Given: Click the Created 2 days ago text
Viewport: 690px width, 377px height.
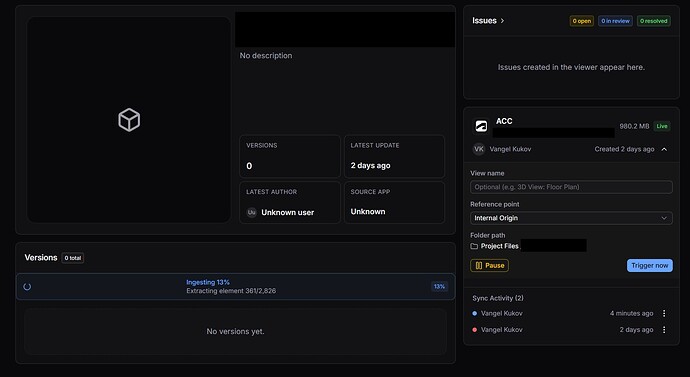Looking at the screenshot, I should [x=624, y=149].
